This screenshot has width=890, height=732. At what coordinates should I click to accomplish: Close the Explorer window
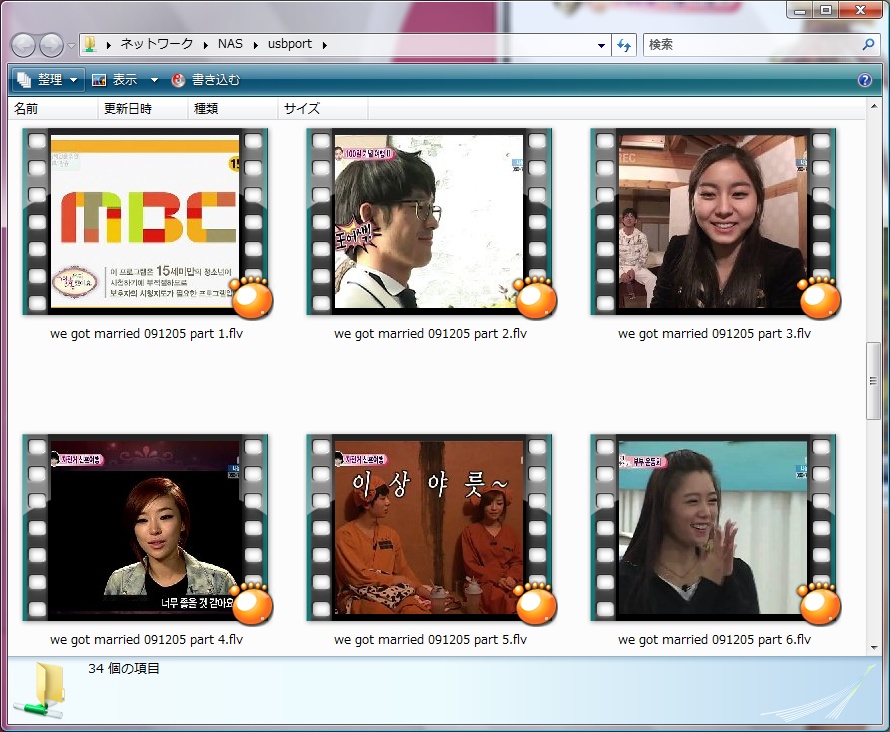[861, 10]
